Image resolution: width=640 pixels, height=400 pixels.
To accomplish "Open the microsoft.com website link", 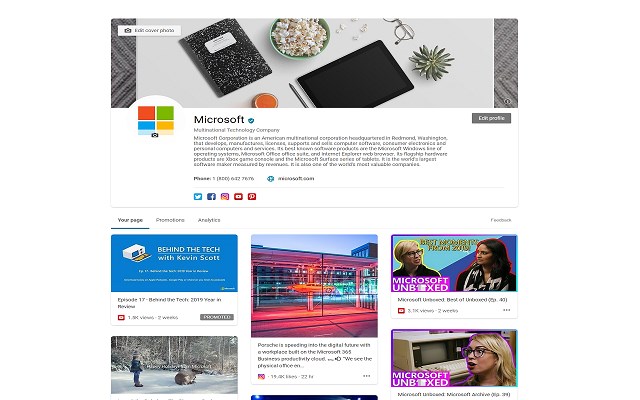I will 296,179.
